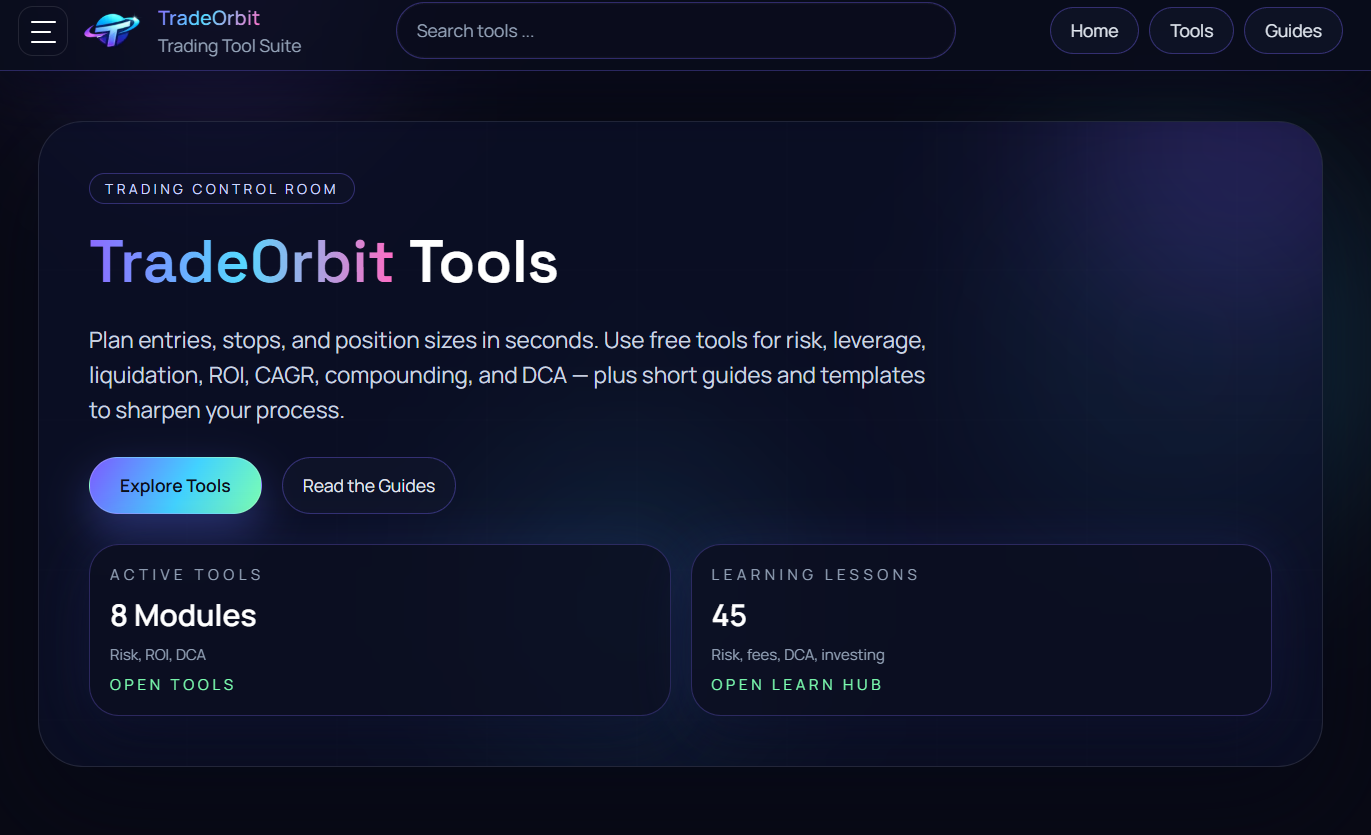Open Learn Hub from the Learning Lessons card

tap(797, 684)
